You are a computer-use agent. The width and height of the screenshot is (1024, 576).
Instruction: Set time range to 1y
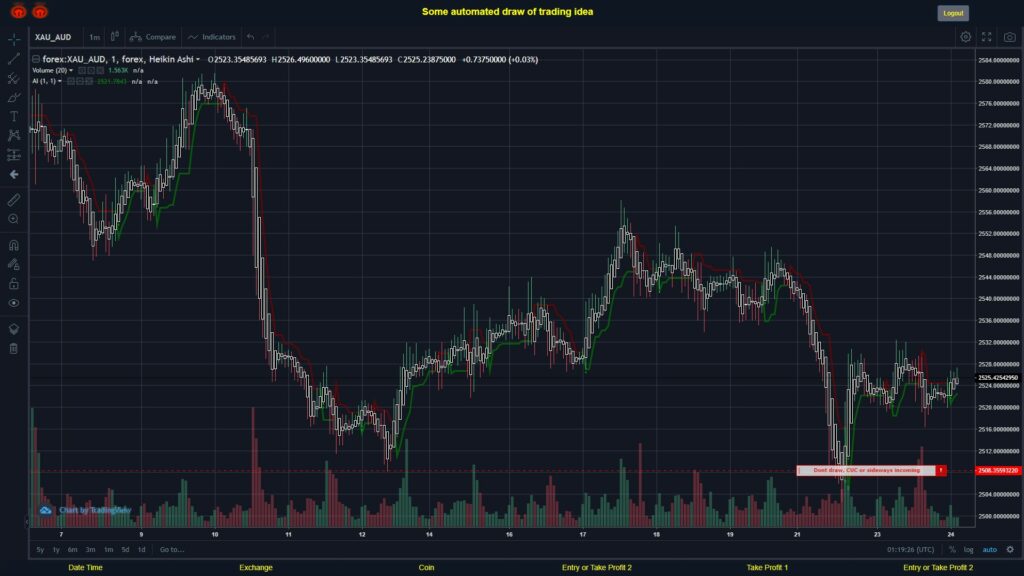coord(56,549)
